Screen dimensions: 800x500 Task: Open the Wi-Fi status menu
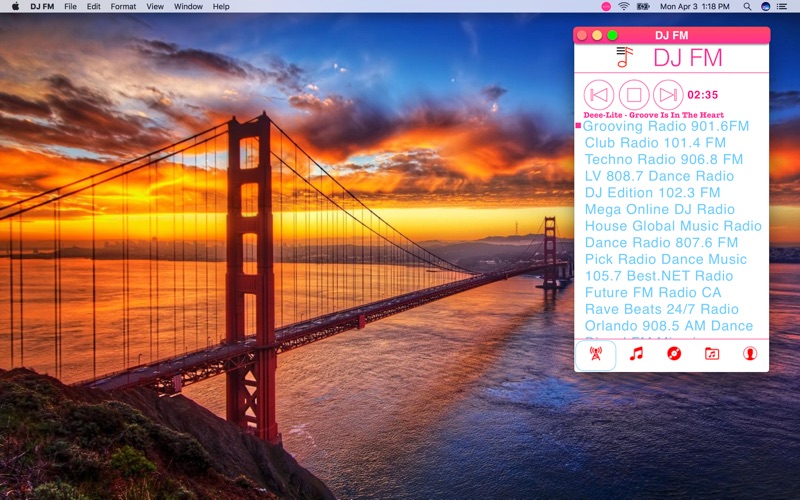coord(623,7)
